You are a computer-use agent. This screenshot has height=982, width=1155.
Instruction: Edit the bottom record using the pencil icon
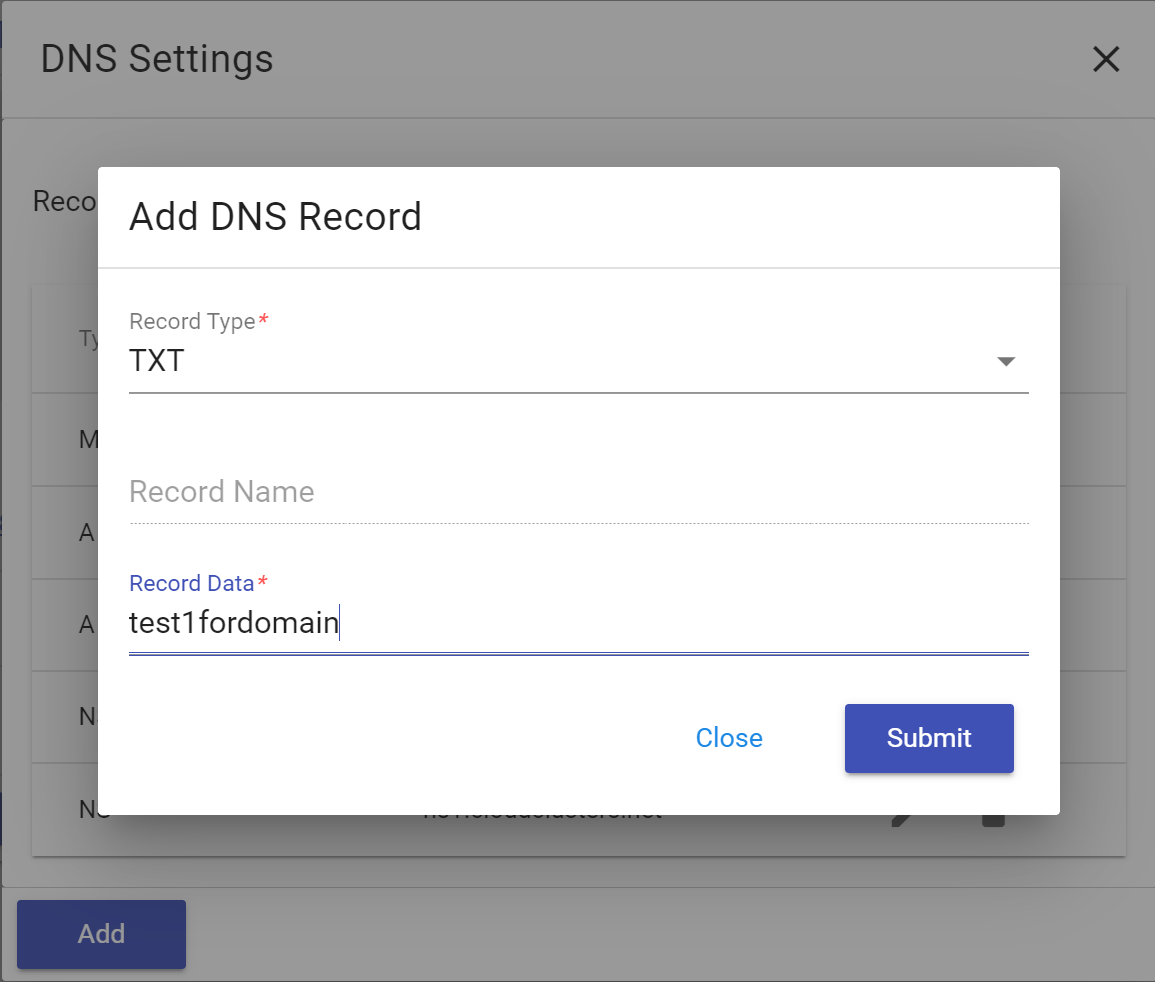901,820
